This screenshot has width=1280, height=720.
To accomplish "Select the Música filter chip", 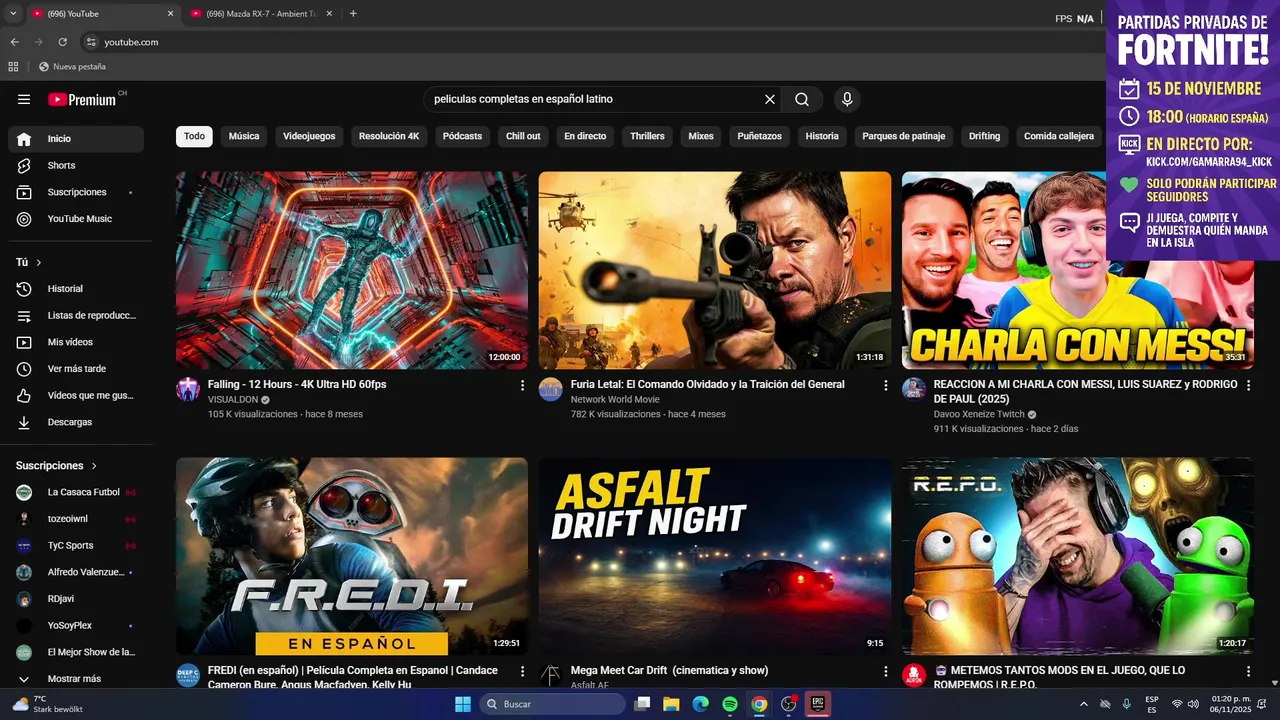I will (244, 136).
